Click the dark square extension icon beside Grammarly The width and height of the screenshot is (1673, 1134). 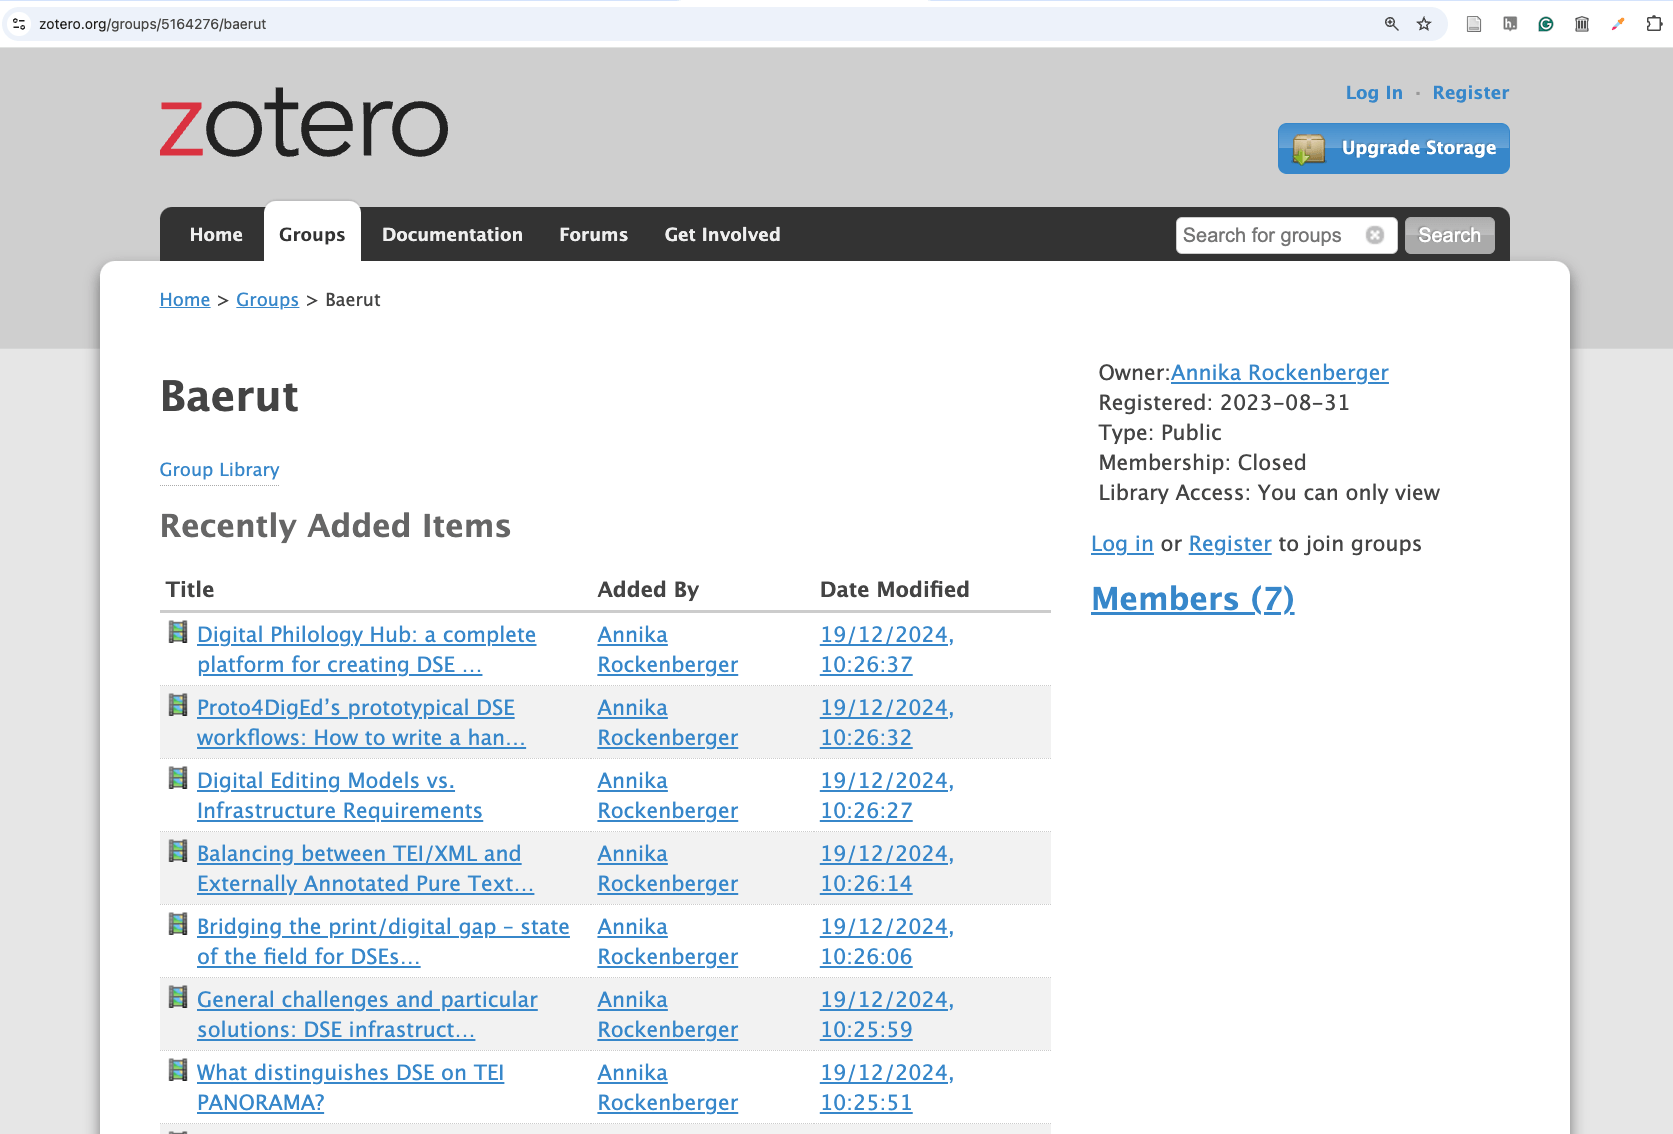[1510, 24]
